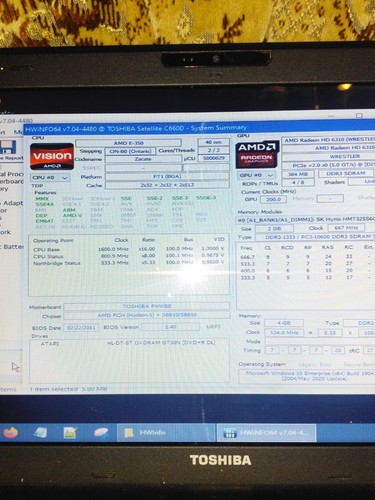
Task: Open the disk-shaped taskbar icon beside HWinfo folder
Action: (x=101, y=433)
